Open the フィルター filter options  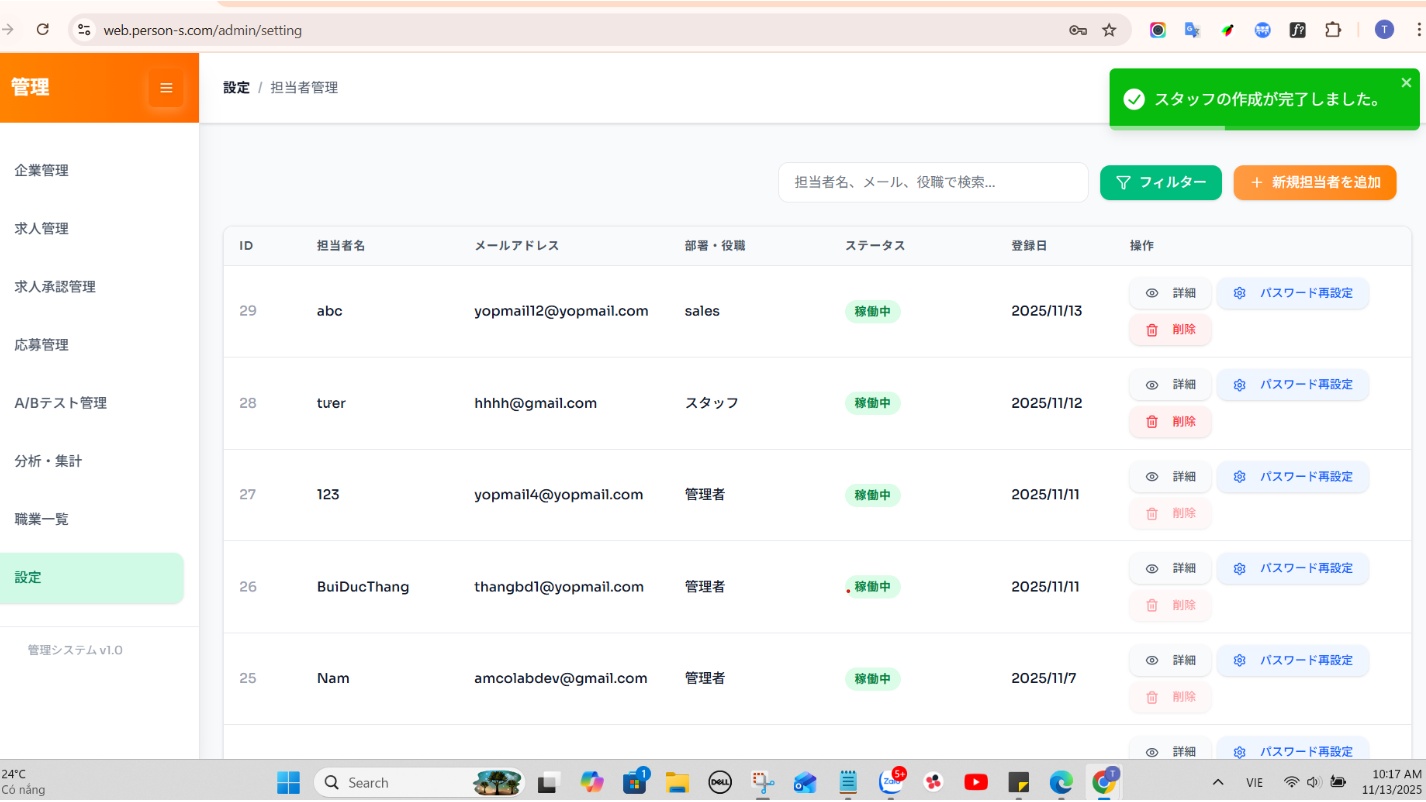tap(1160, 182)
